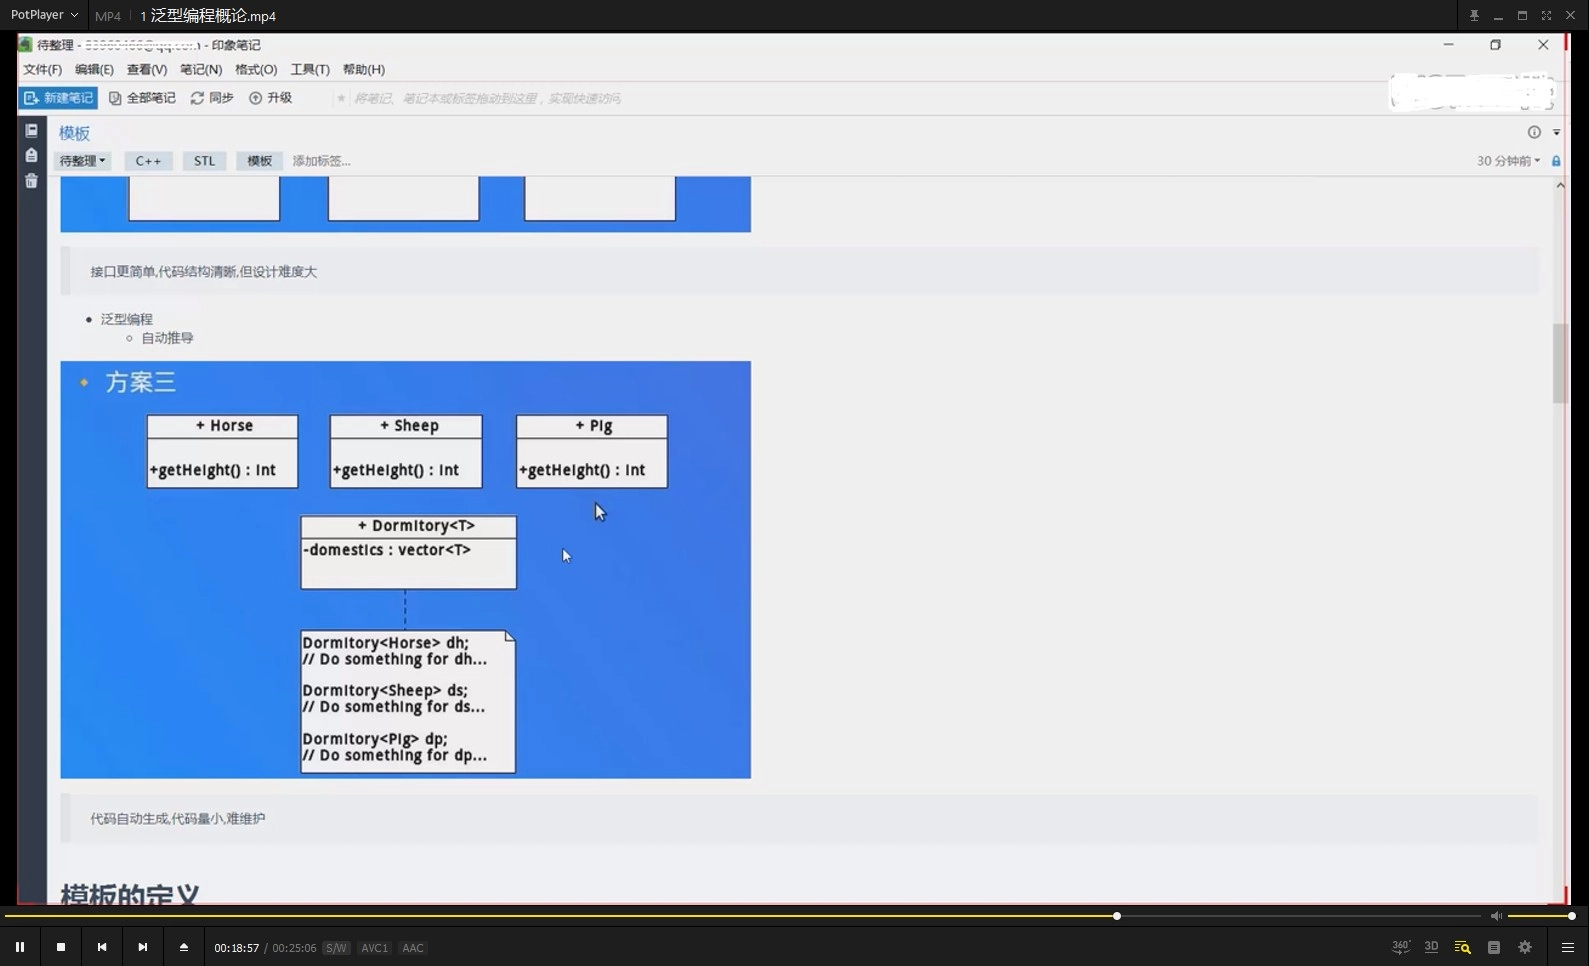This screenshot has width=1589, height=966.
Task: Toggle 3D video mode
Action: point(1431,947)
